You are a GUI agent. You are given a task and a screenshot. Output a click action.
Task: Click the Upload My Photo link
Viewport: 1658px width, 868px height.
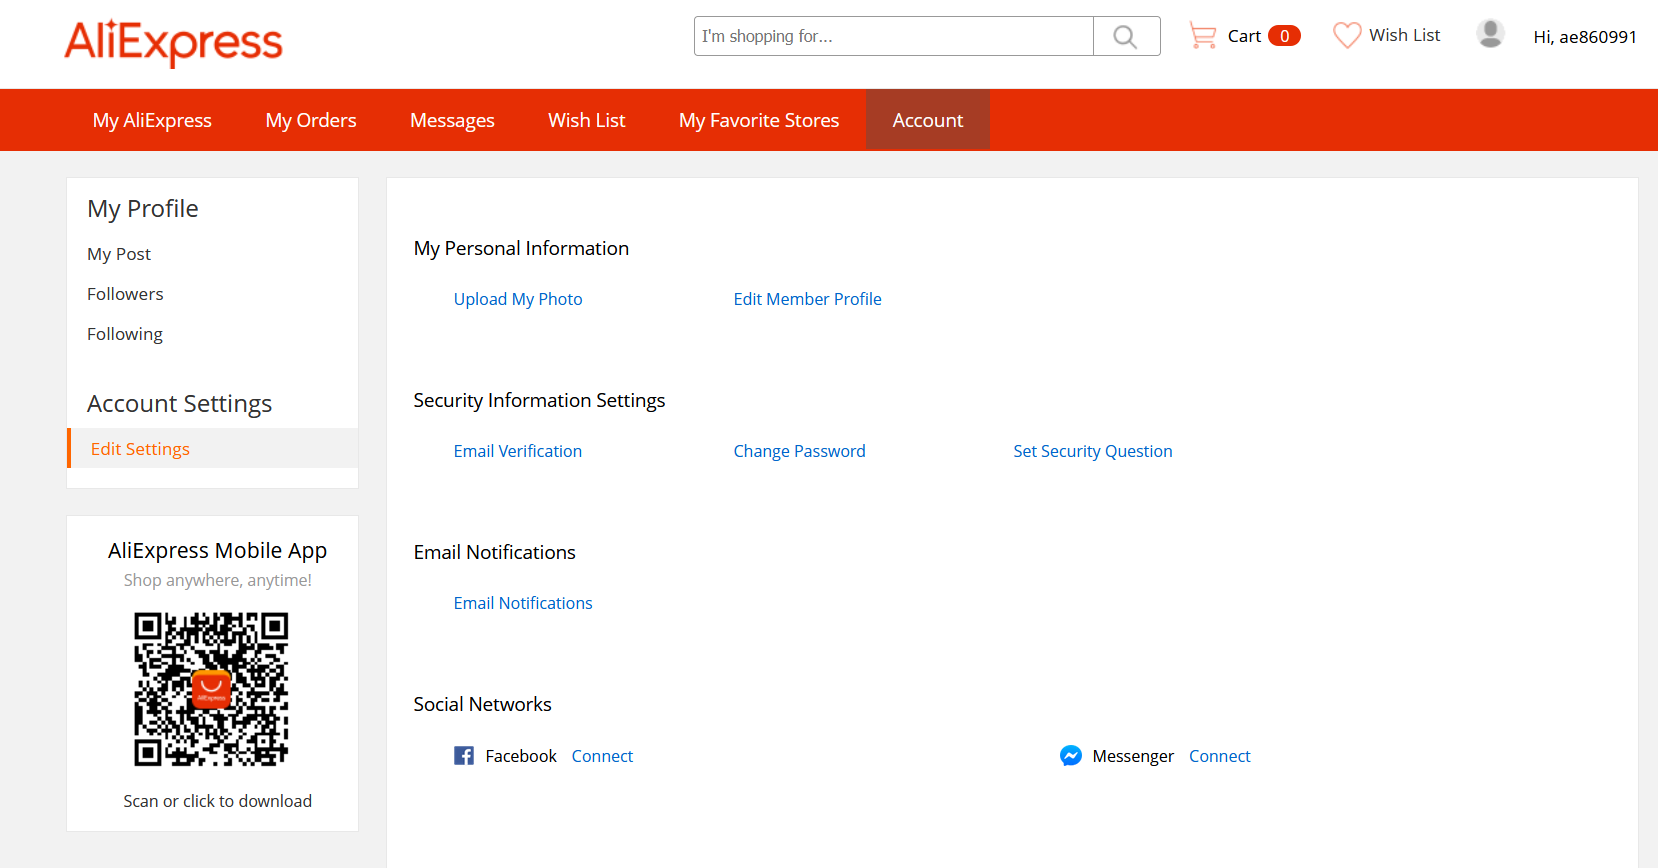[x=518, y=299]
